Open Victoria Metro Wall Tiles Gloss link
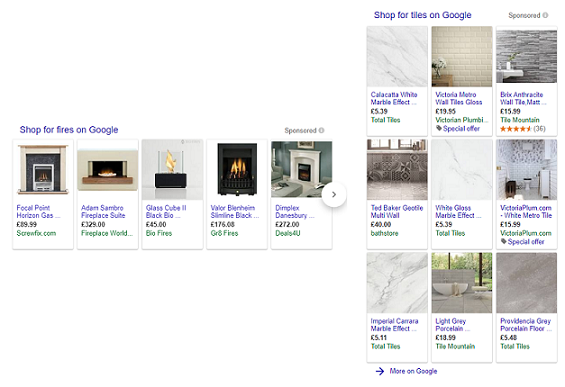Viewport: 565px width, 387px height. [459, 98]
